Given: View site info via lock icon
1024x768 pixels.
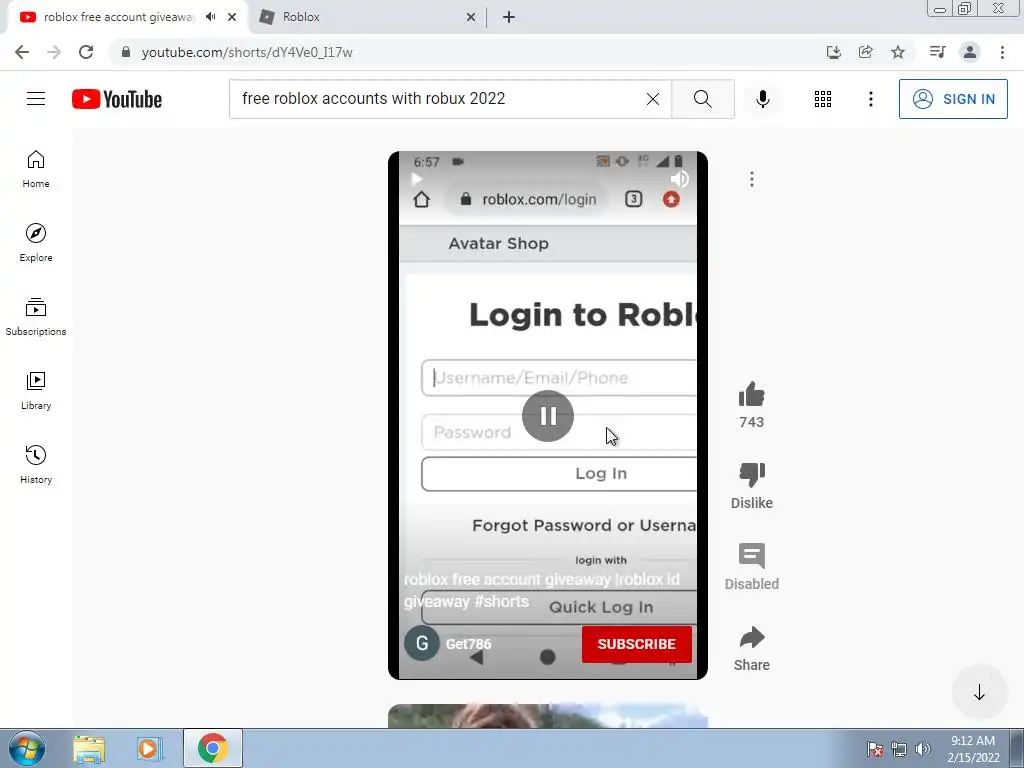Looking at the screenshot, I should point(126,52).
